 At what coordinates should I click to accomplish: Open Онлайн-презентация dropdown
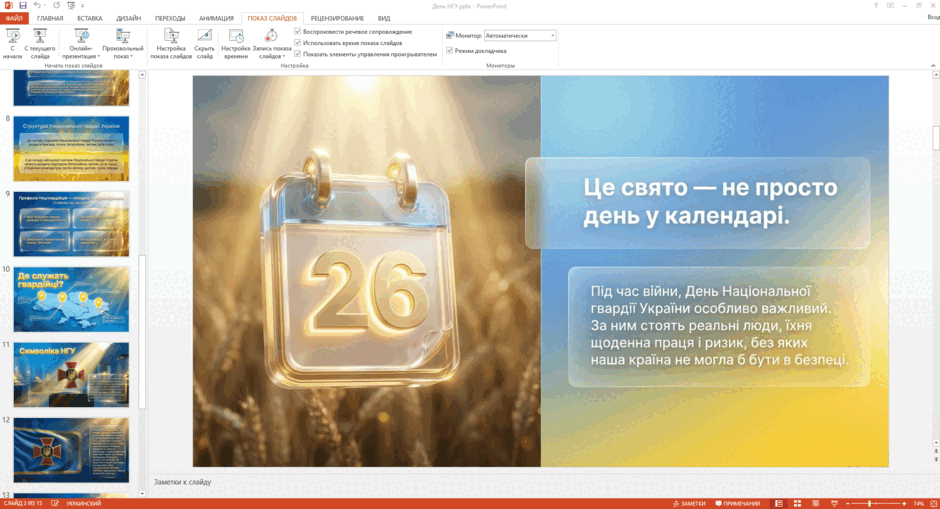81,44
